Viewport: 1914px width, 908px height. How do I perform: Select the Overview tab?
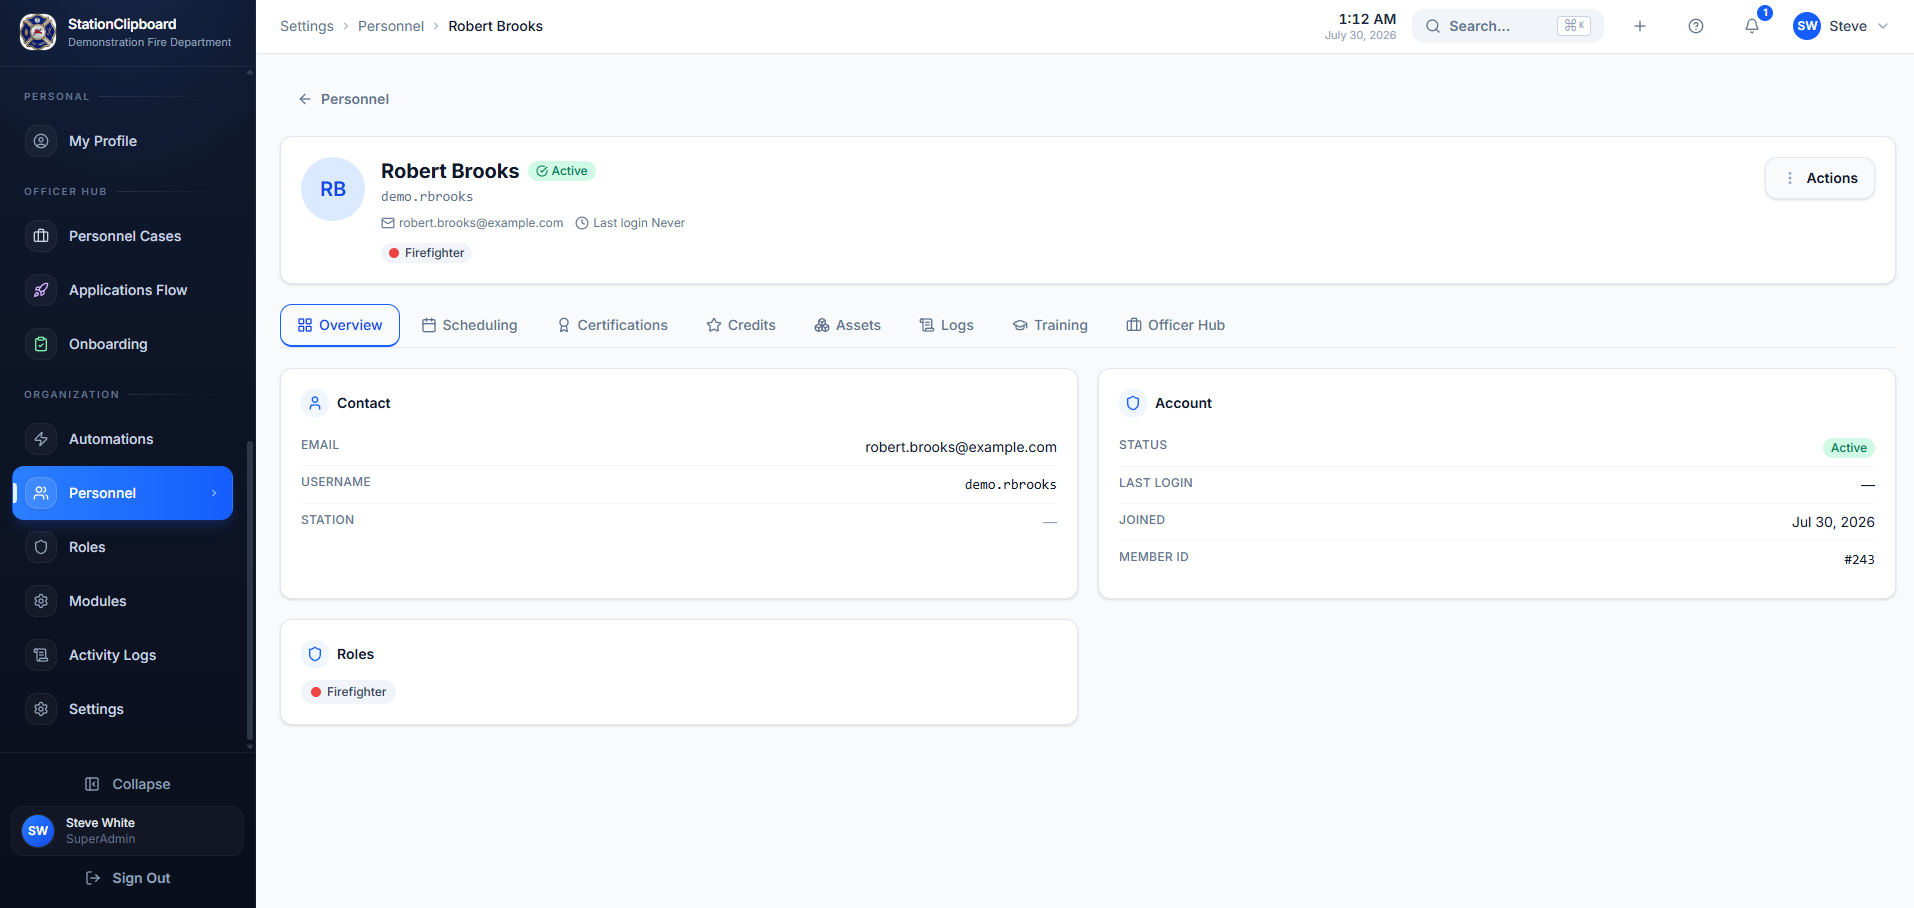(x=340, y=325)
